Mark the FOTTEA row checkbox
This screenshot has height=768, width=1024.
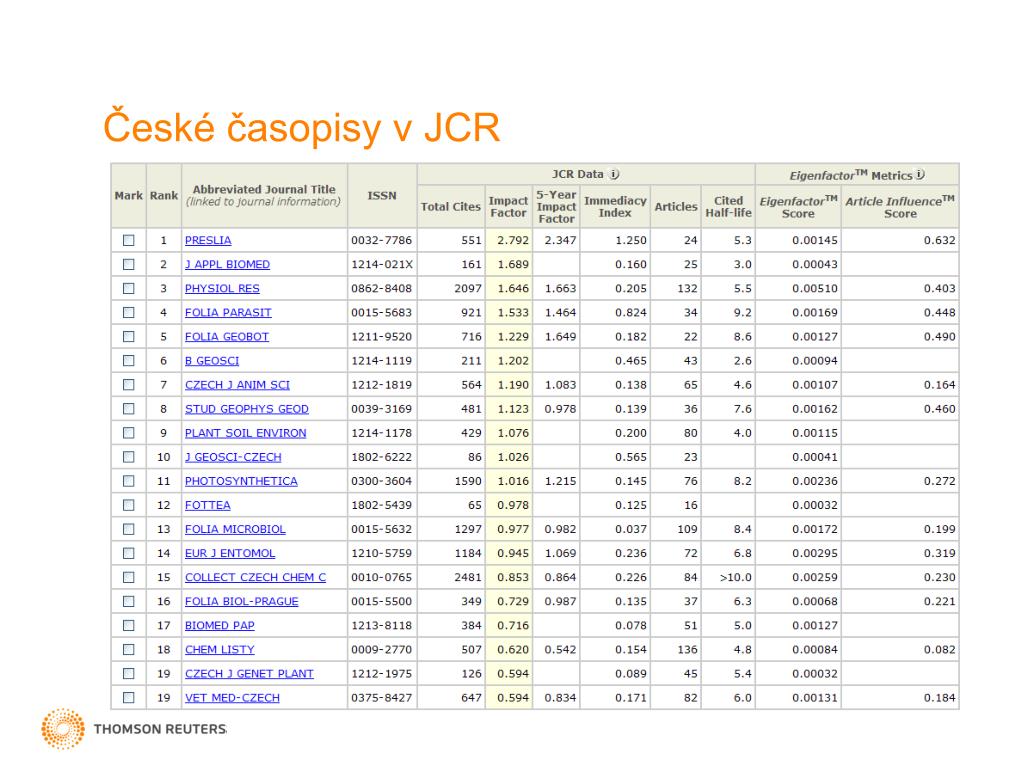[x=129, y=505]
